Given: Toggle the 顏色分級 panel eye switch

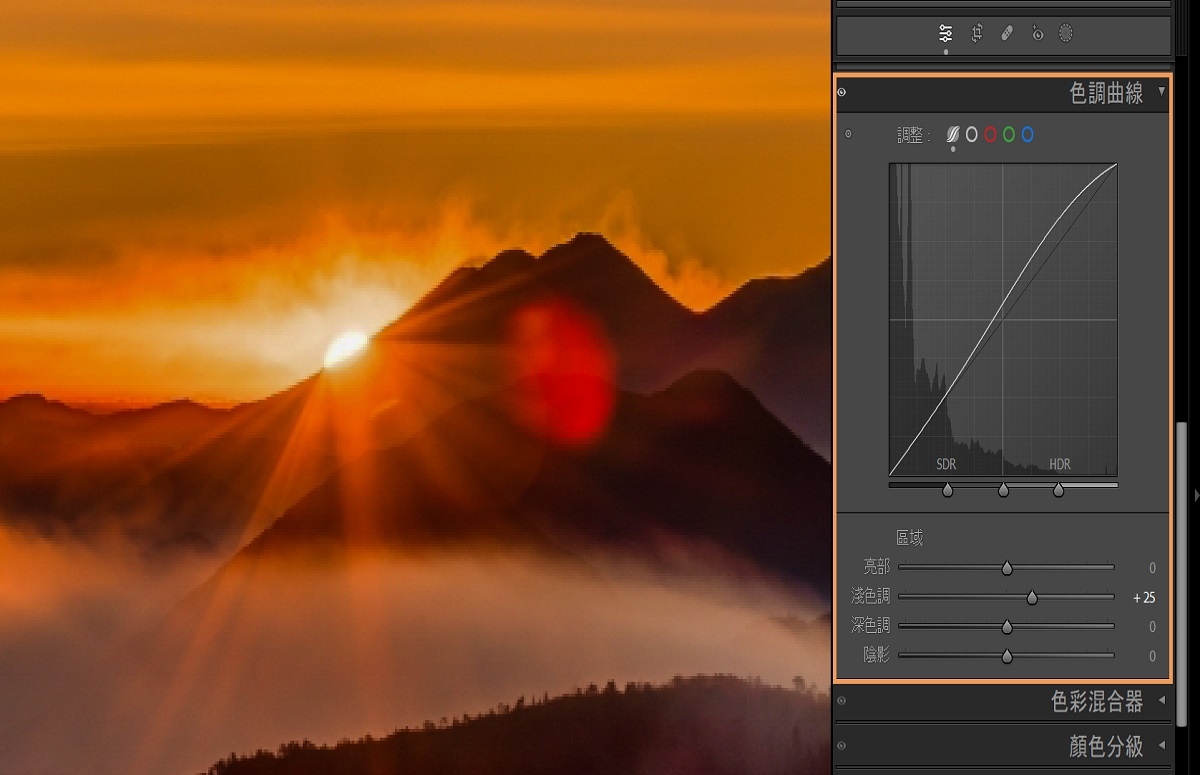Looking at the screenshot, I should (x=842, y=745).
